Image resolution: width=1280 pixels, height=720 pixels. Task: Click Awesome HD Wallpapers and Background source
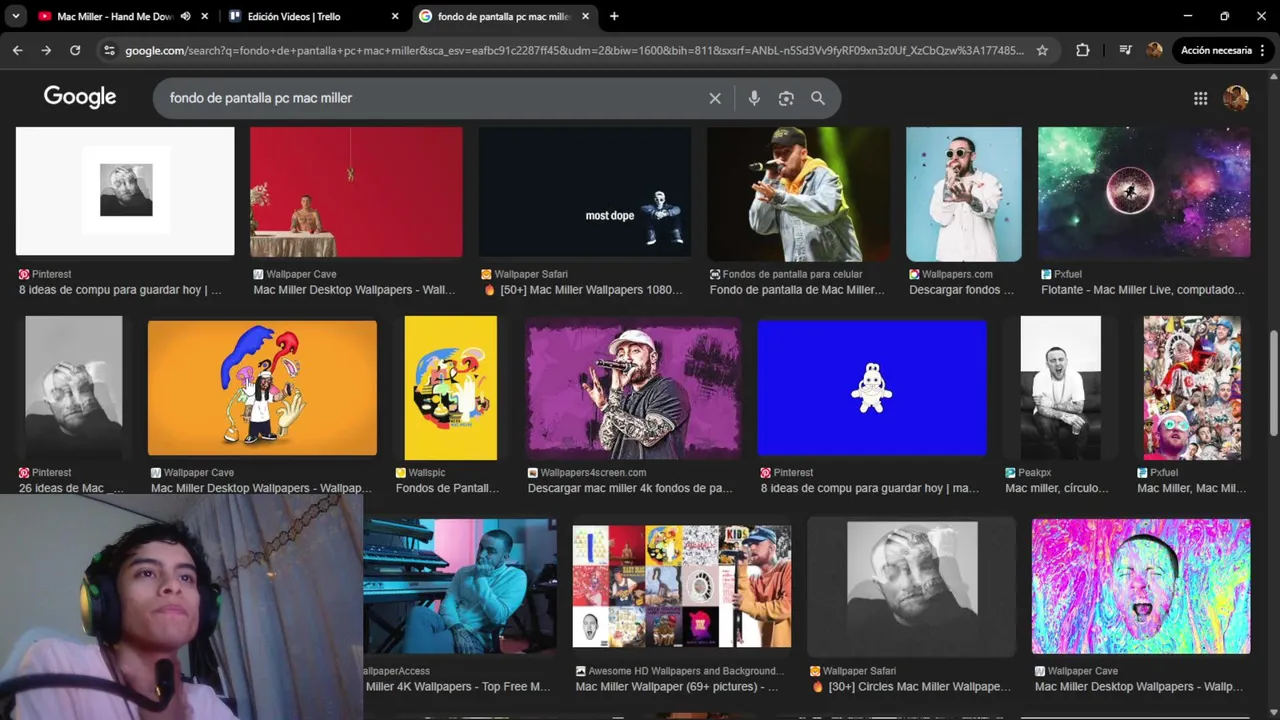click(x=681, y=671)
